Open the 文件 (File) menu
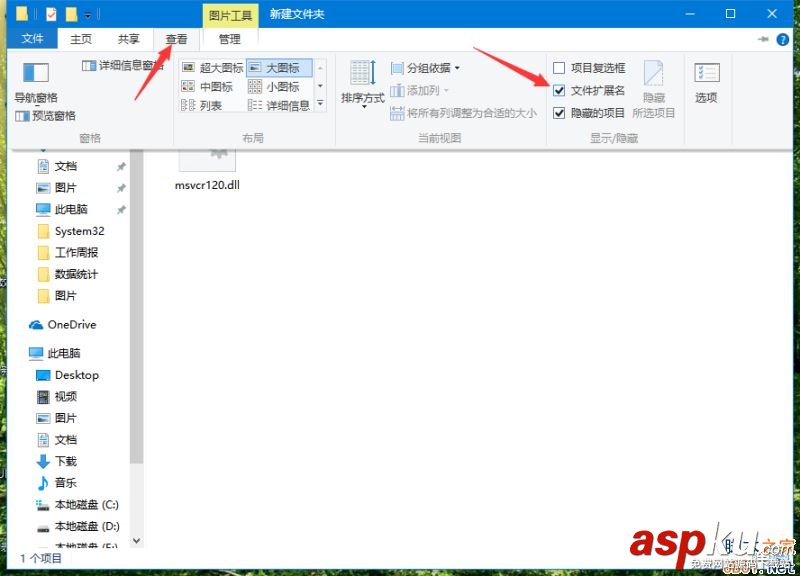Image resolution: width=800 pixels, height=576 pixels. pyautogui.click(x=33, y=38)
